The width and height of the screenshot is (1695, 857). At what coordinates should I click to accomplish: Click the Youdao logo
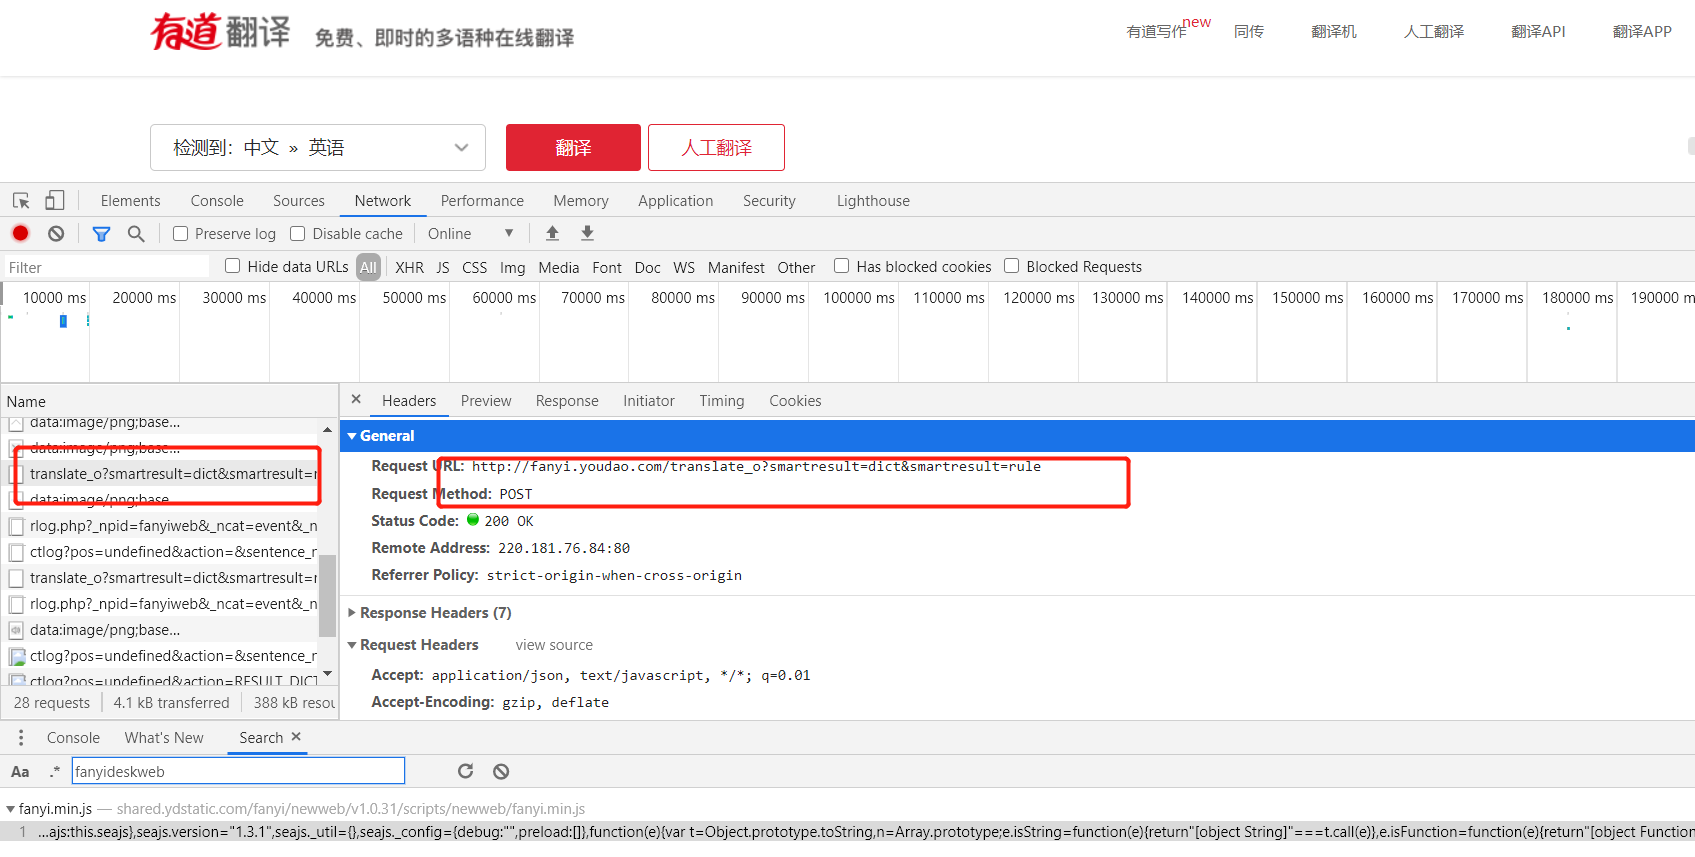[x=220, y=31]
